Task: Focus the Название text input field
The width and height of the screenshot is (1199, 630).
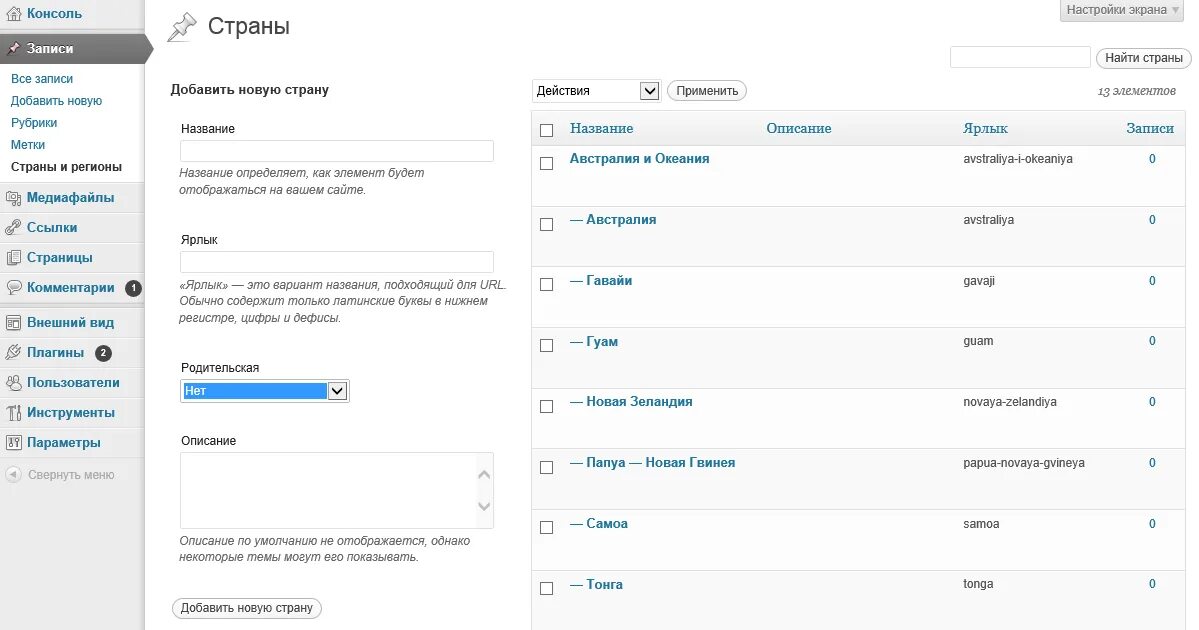Action: [x=337, y=151]
